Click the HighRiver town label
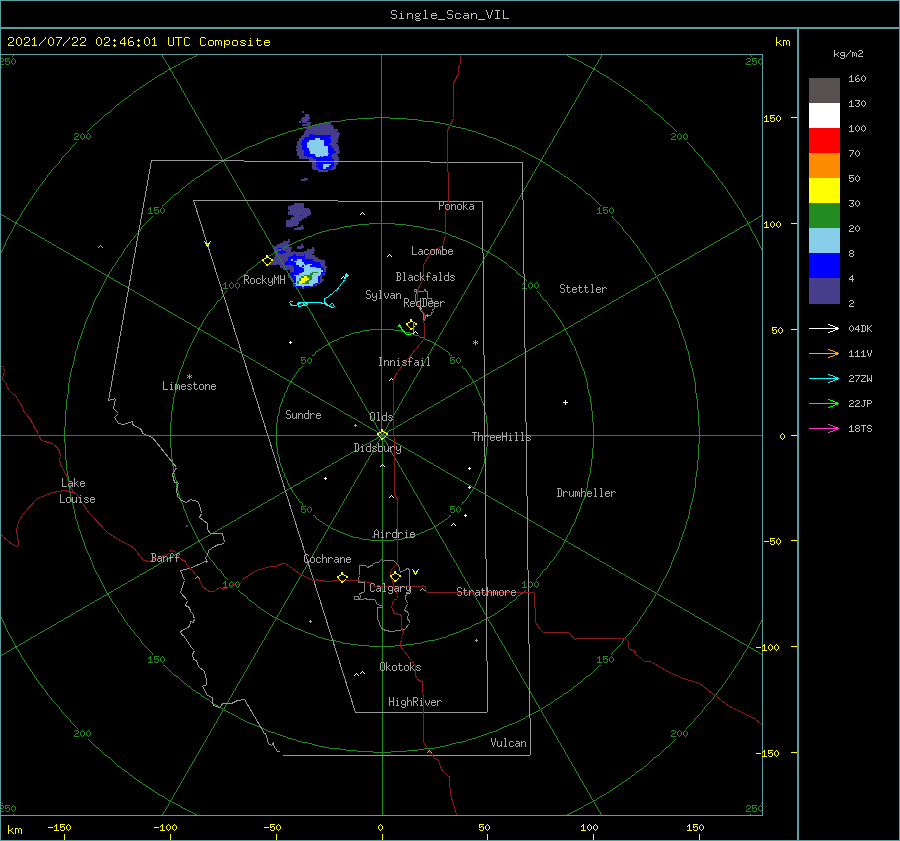 point(415,702)
